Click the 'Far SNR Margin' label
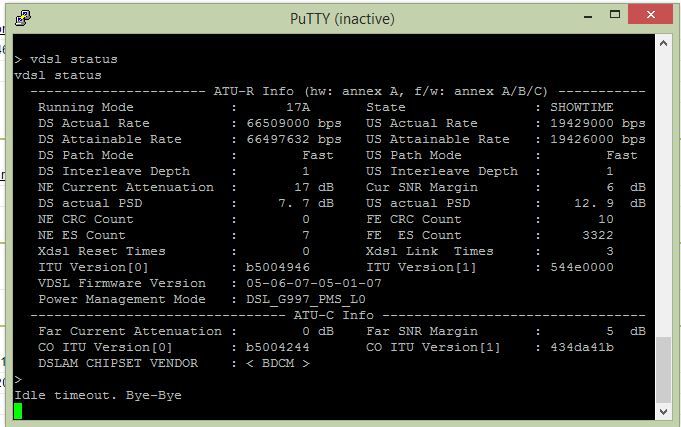The width and height of the screenshot is (681, 427). (422, 331)
